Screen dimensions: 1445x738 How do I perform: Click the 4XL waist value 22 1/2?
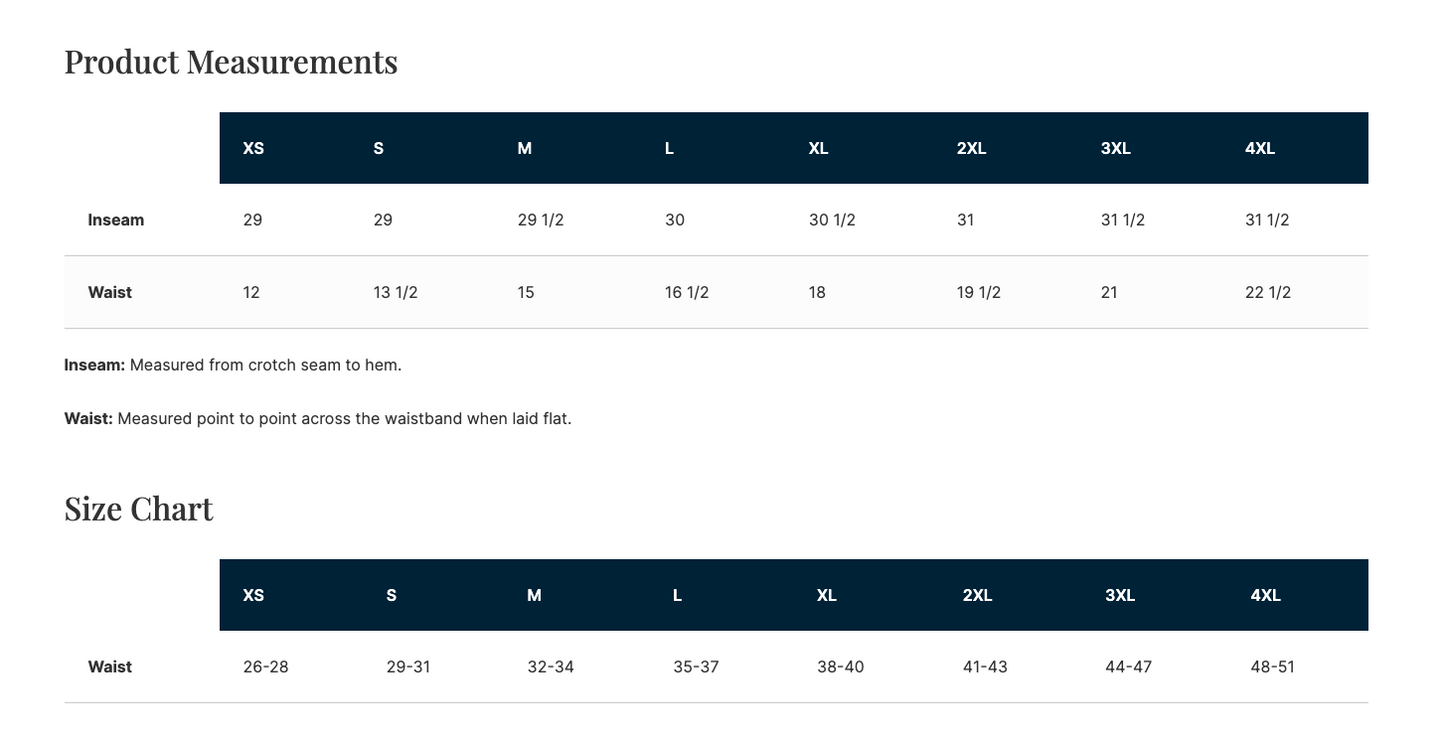[x=1268, y=292]
